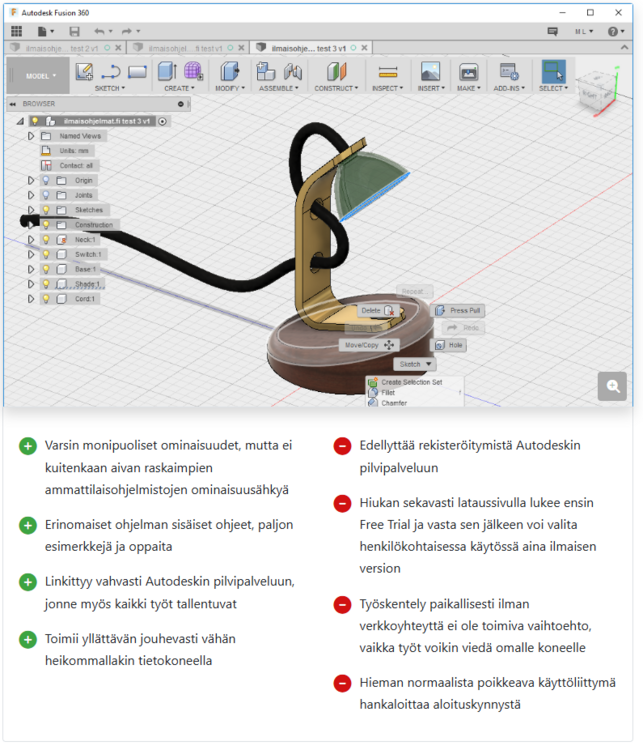
Task: Open the File menu icon
Action: 45,32
